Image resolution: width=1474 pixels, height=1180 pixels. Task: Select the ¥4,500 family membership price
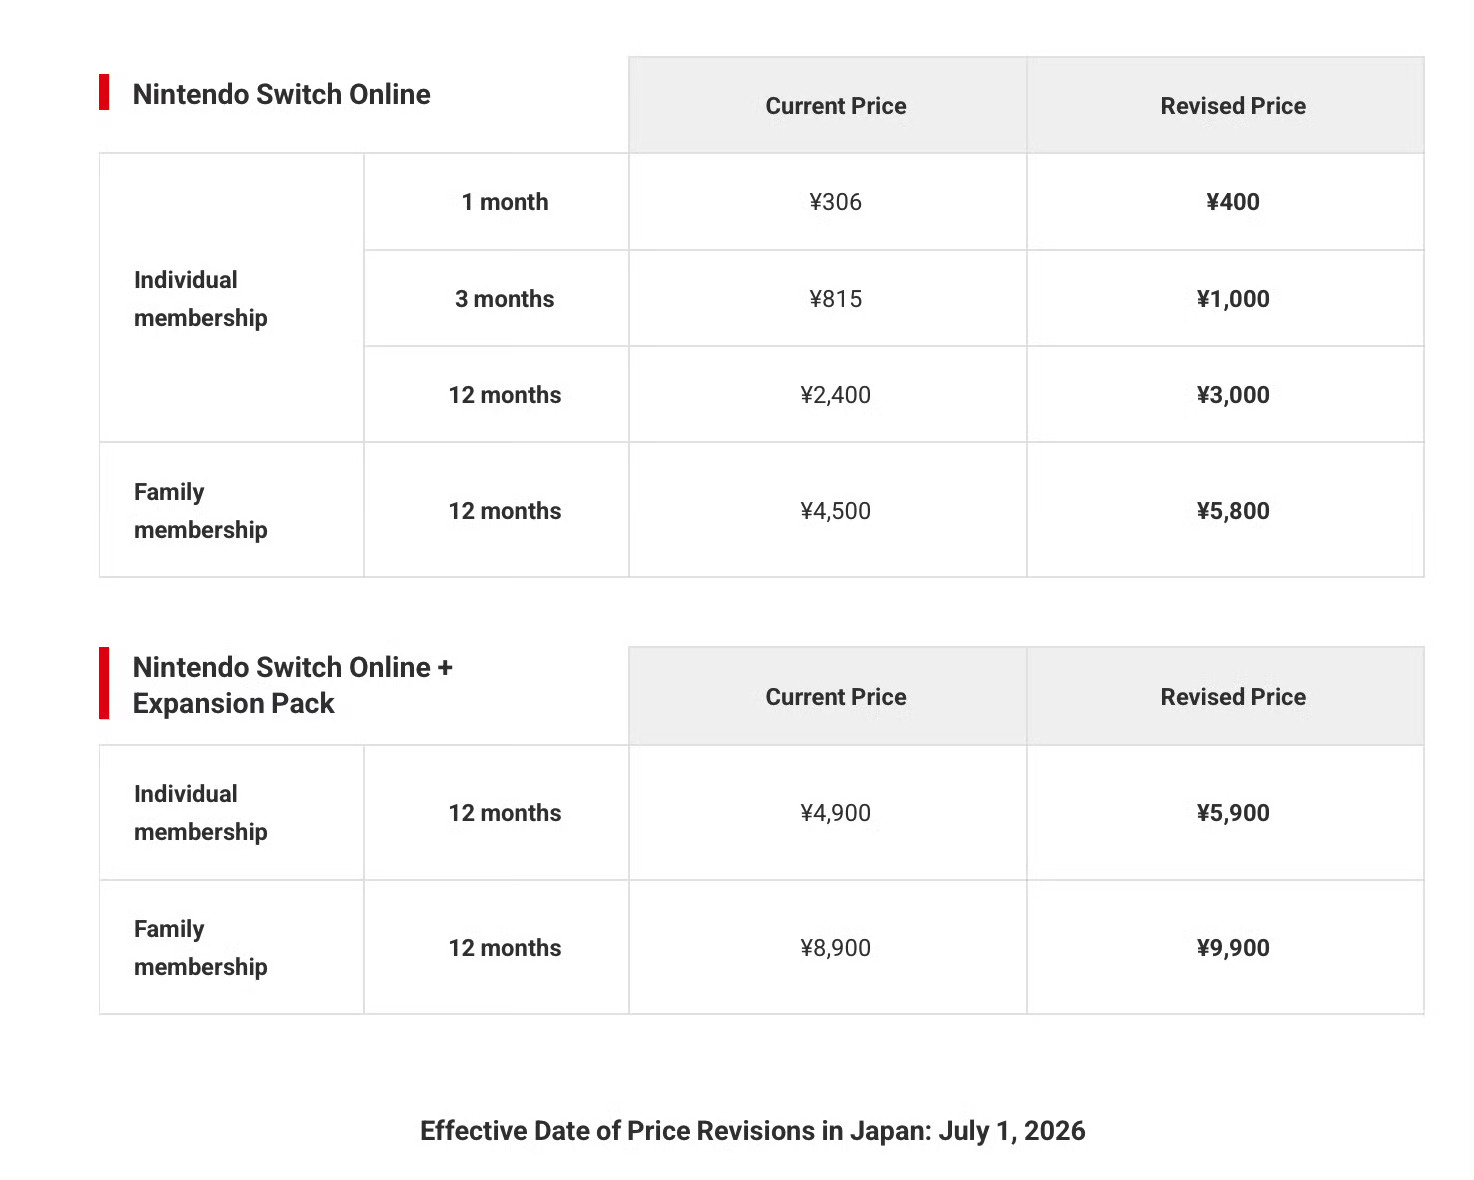(x=836, y=511)
